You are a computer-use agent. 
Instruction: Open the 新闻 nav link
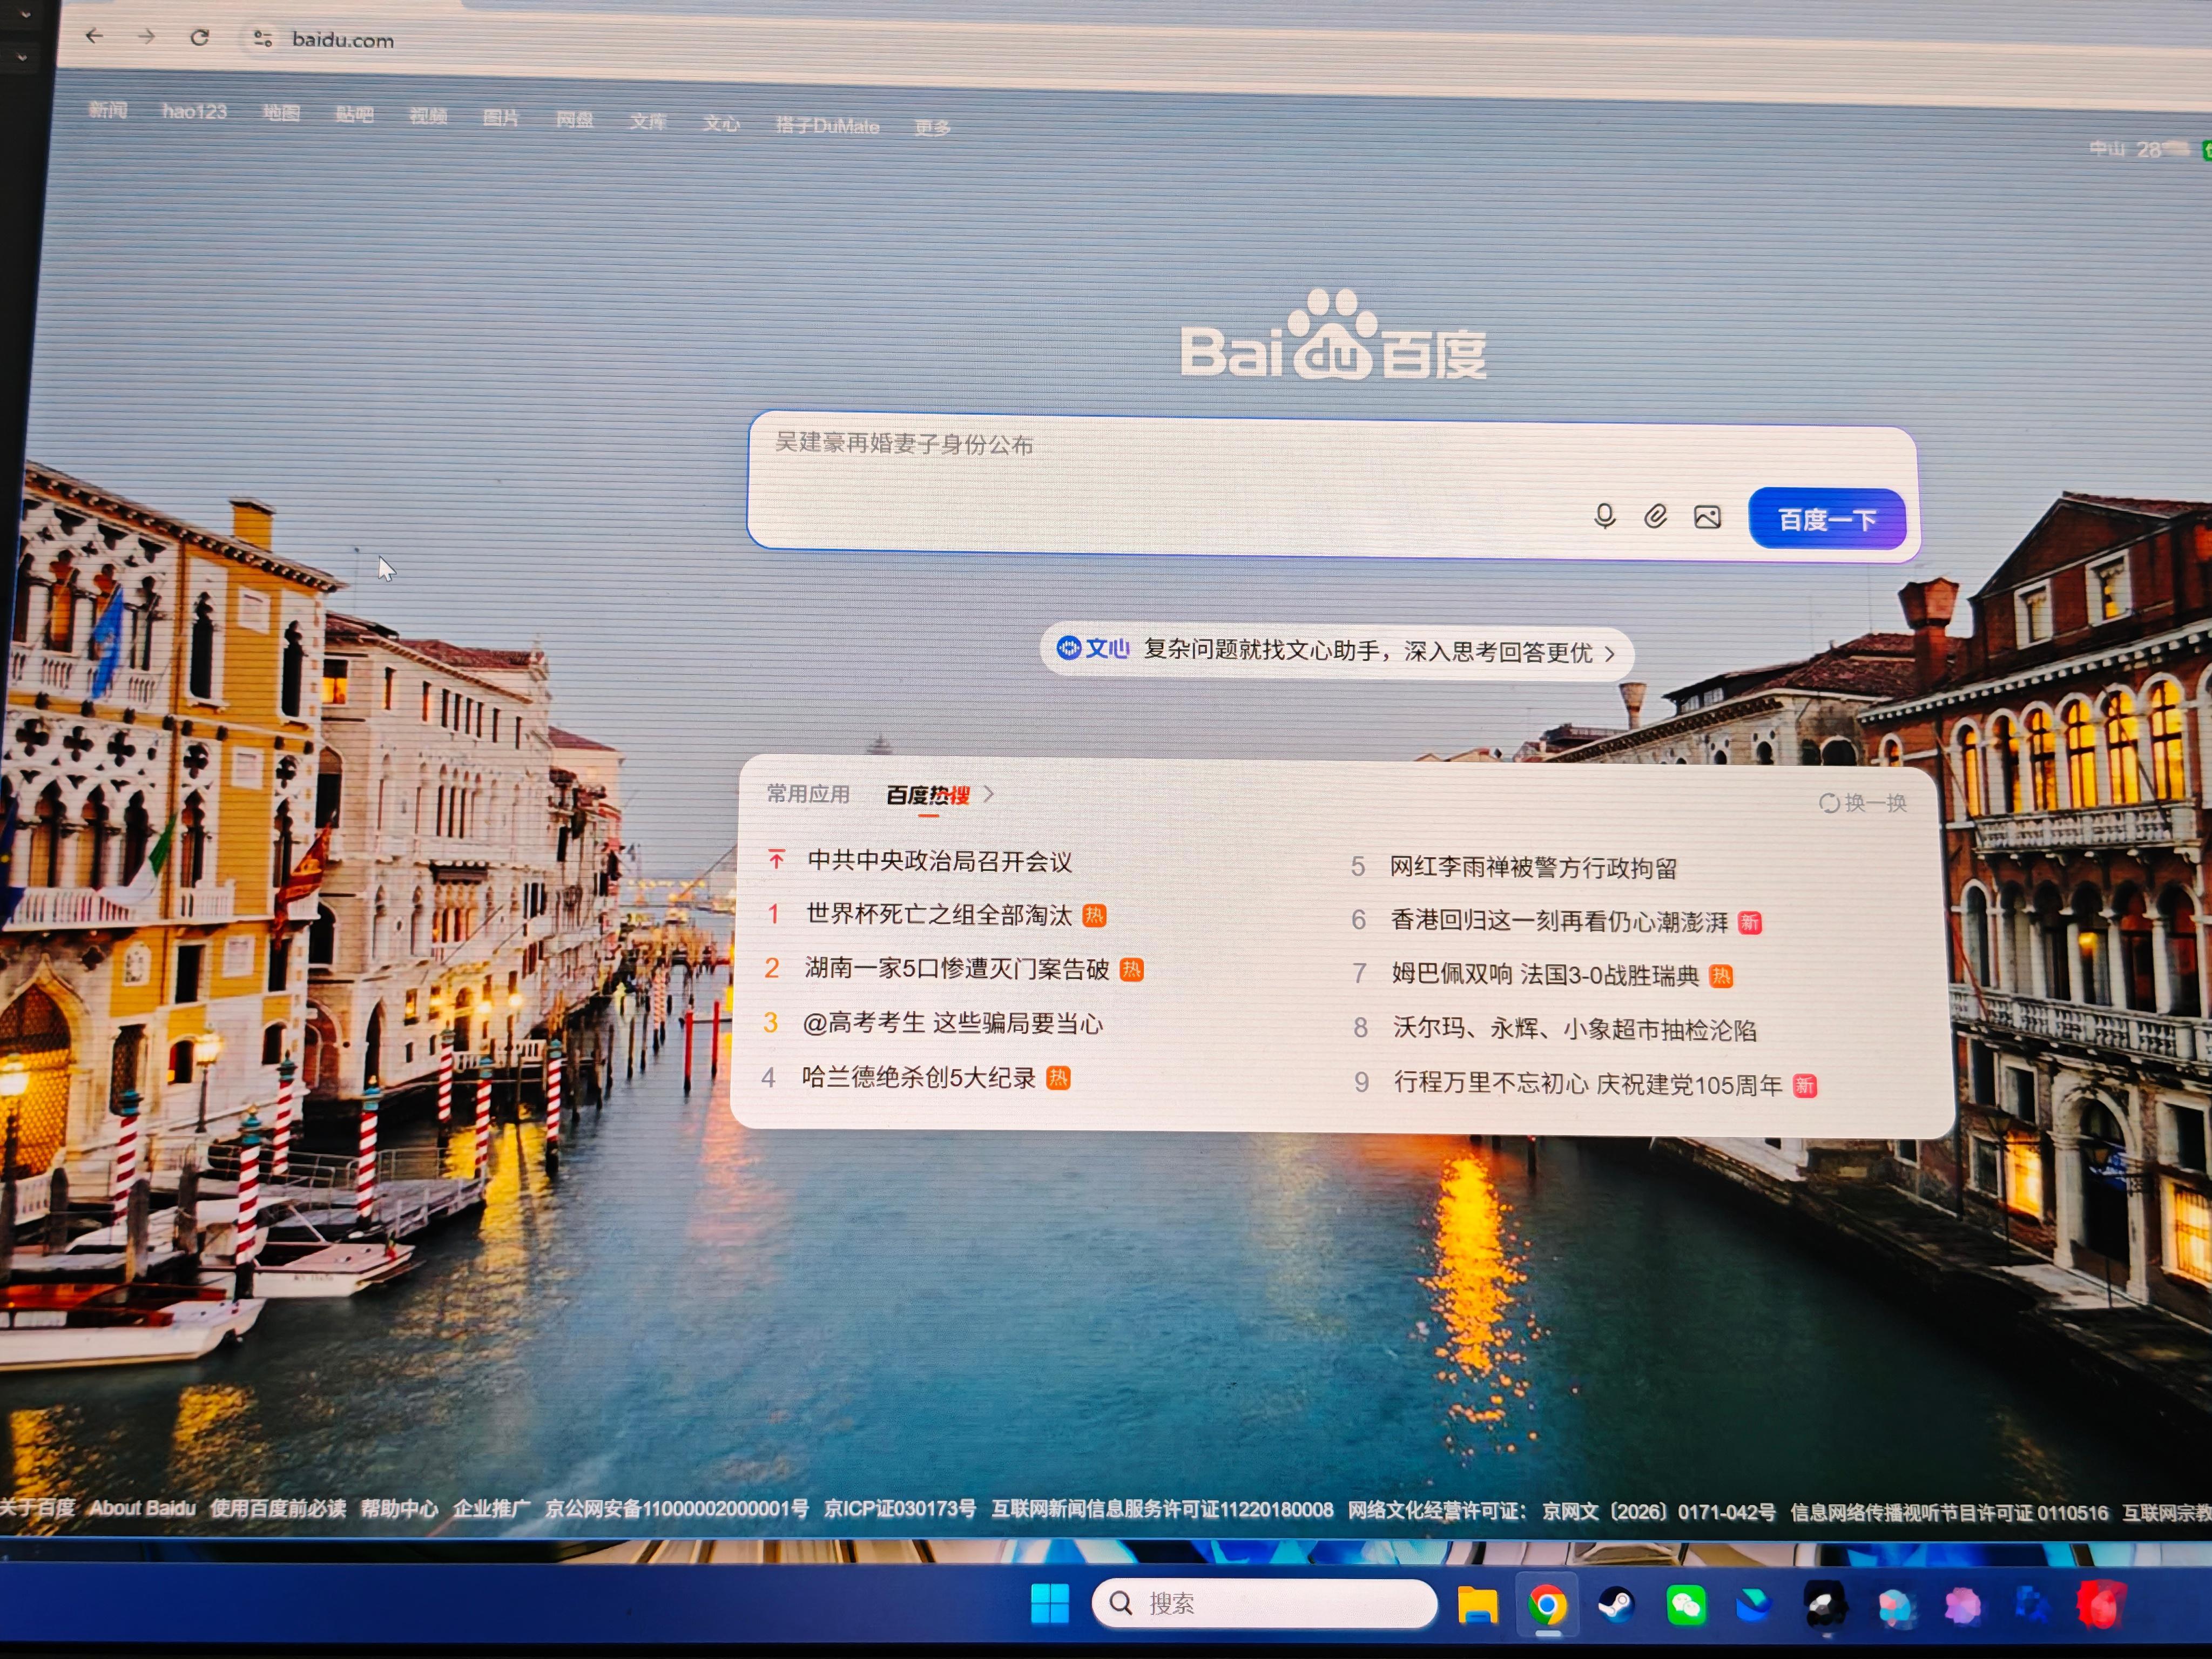pos(108,110)
